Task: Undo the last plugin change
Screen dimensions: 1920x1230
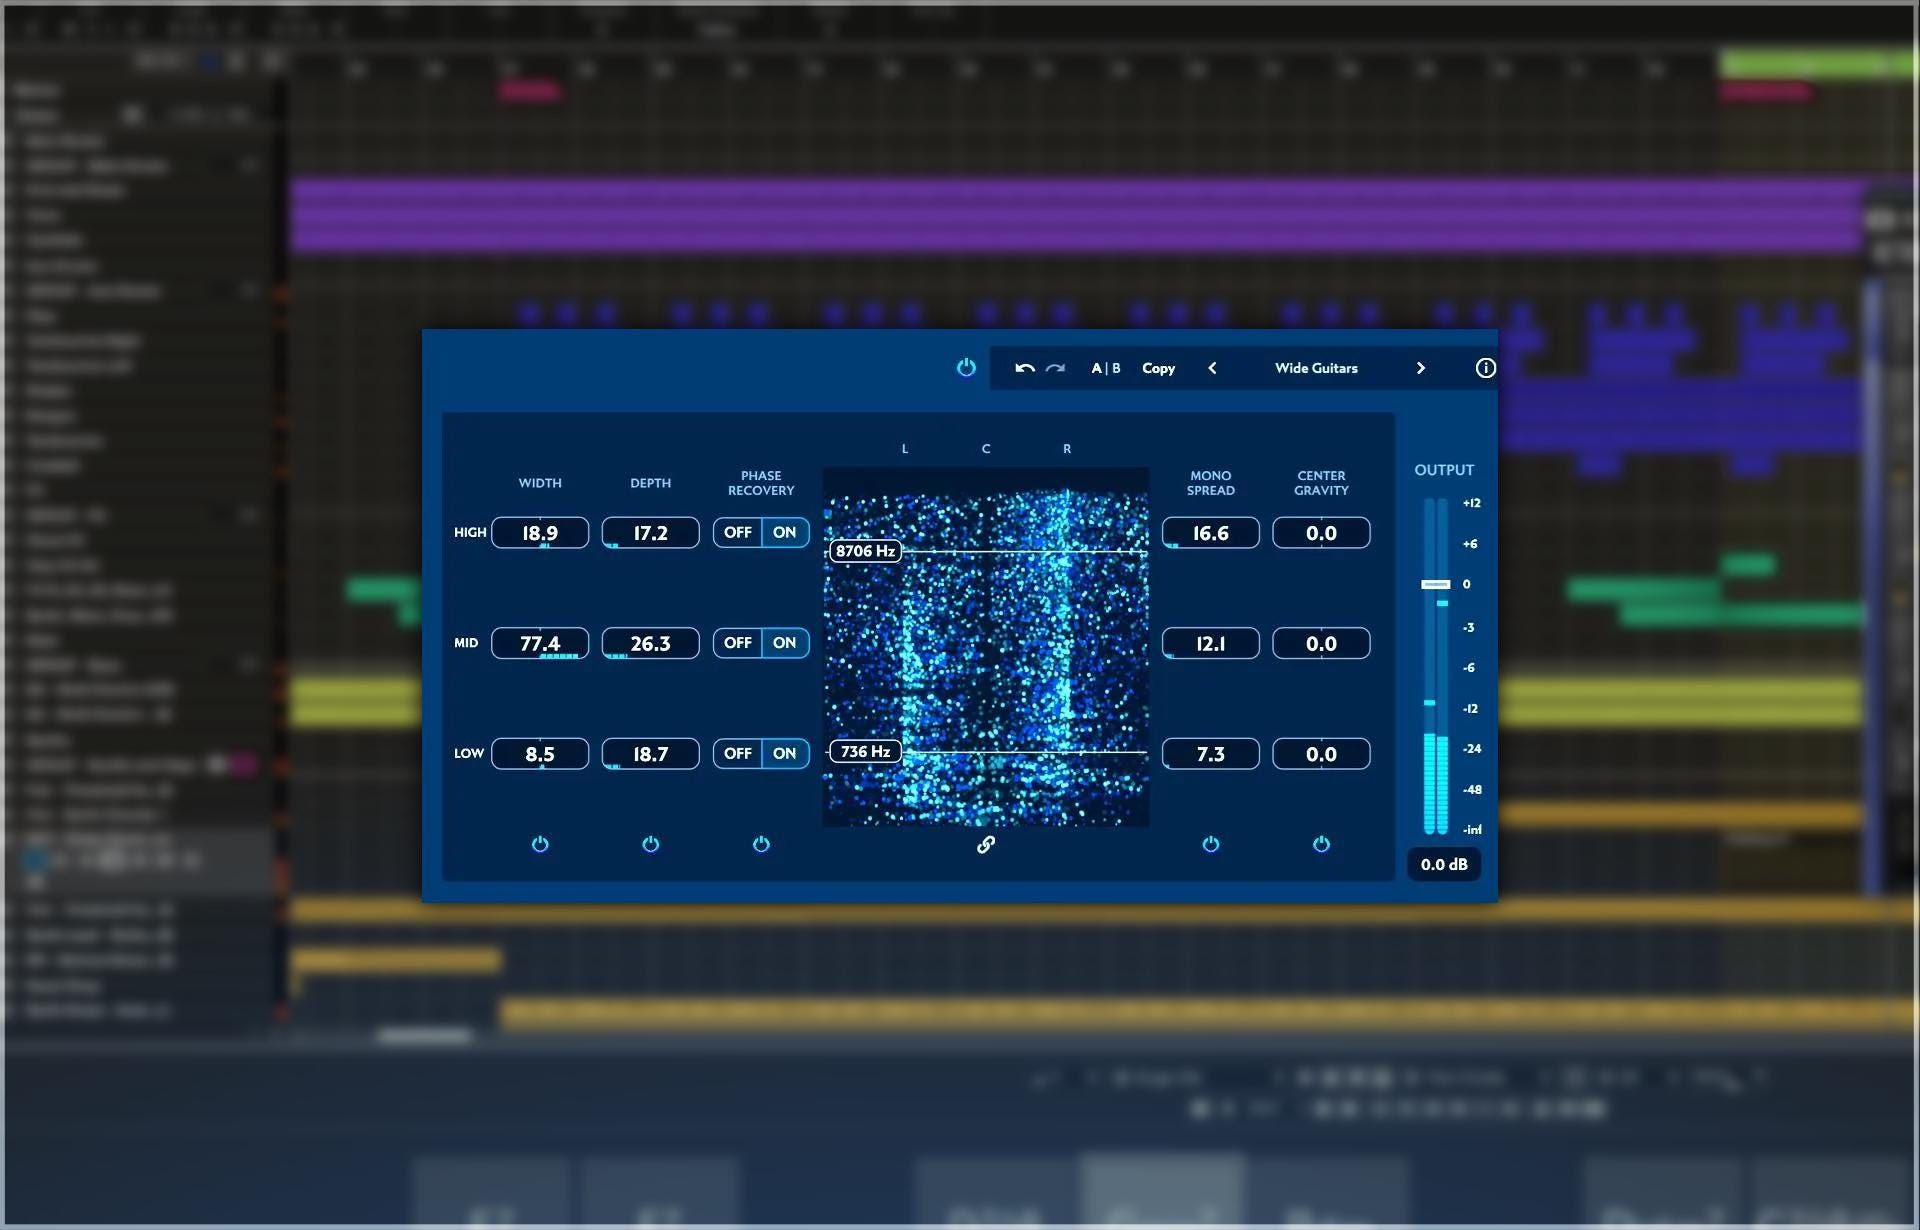Action: click(x=1024, y=368)
